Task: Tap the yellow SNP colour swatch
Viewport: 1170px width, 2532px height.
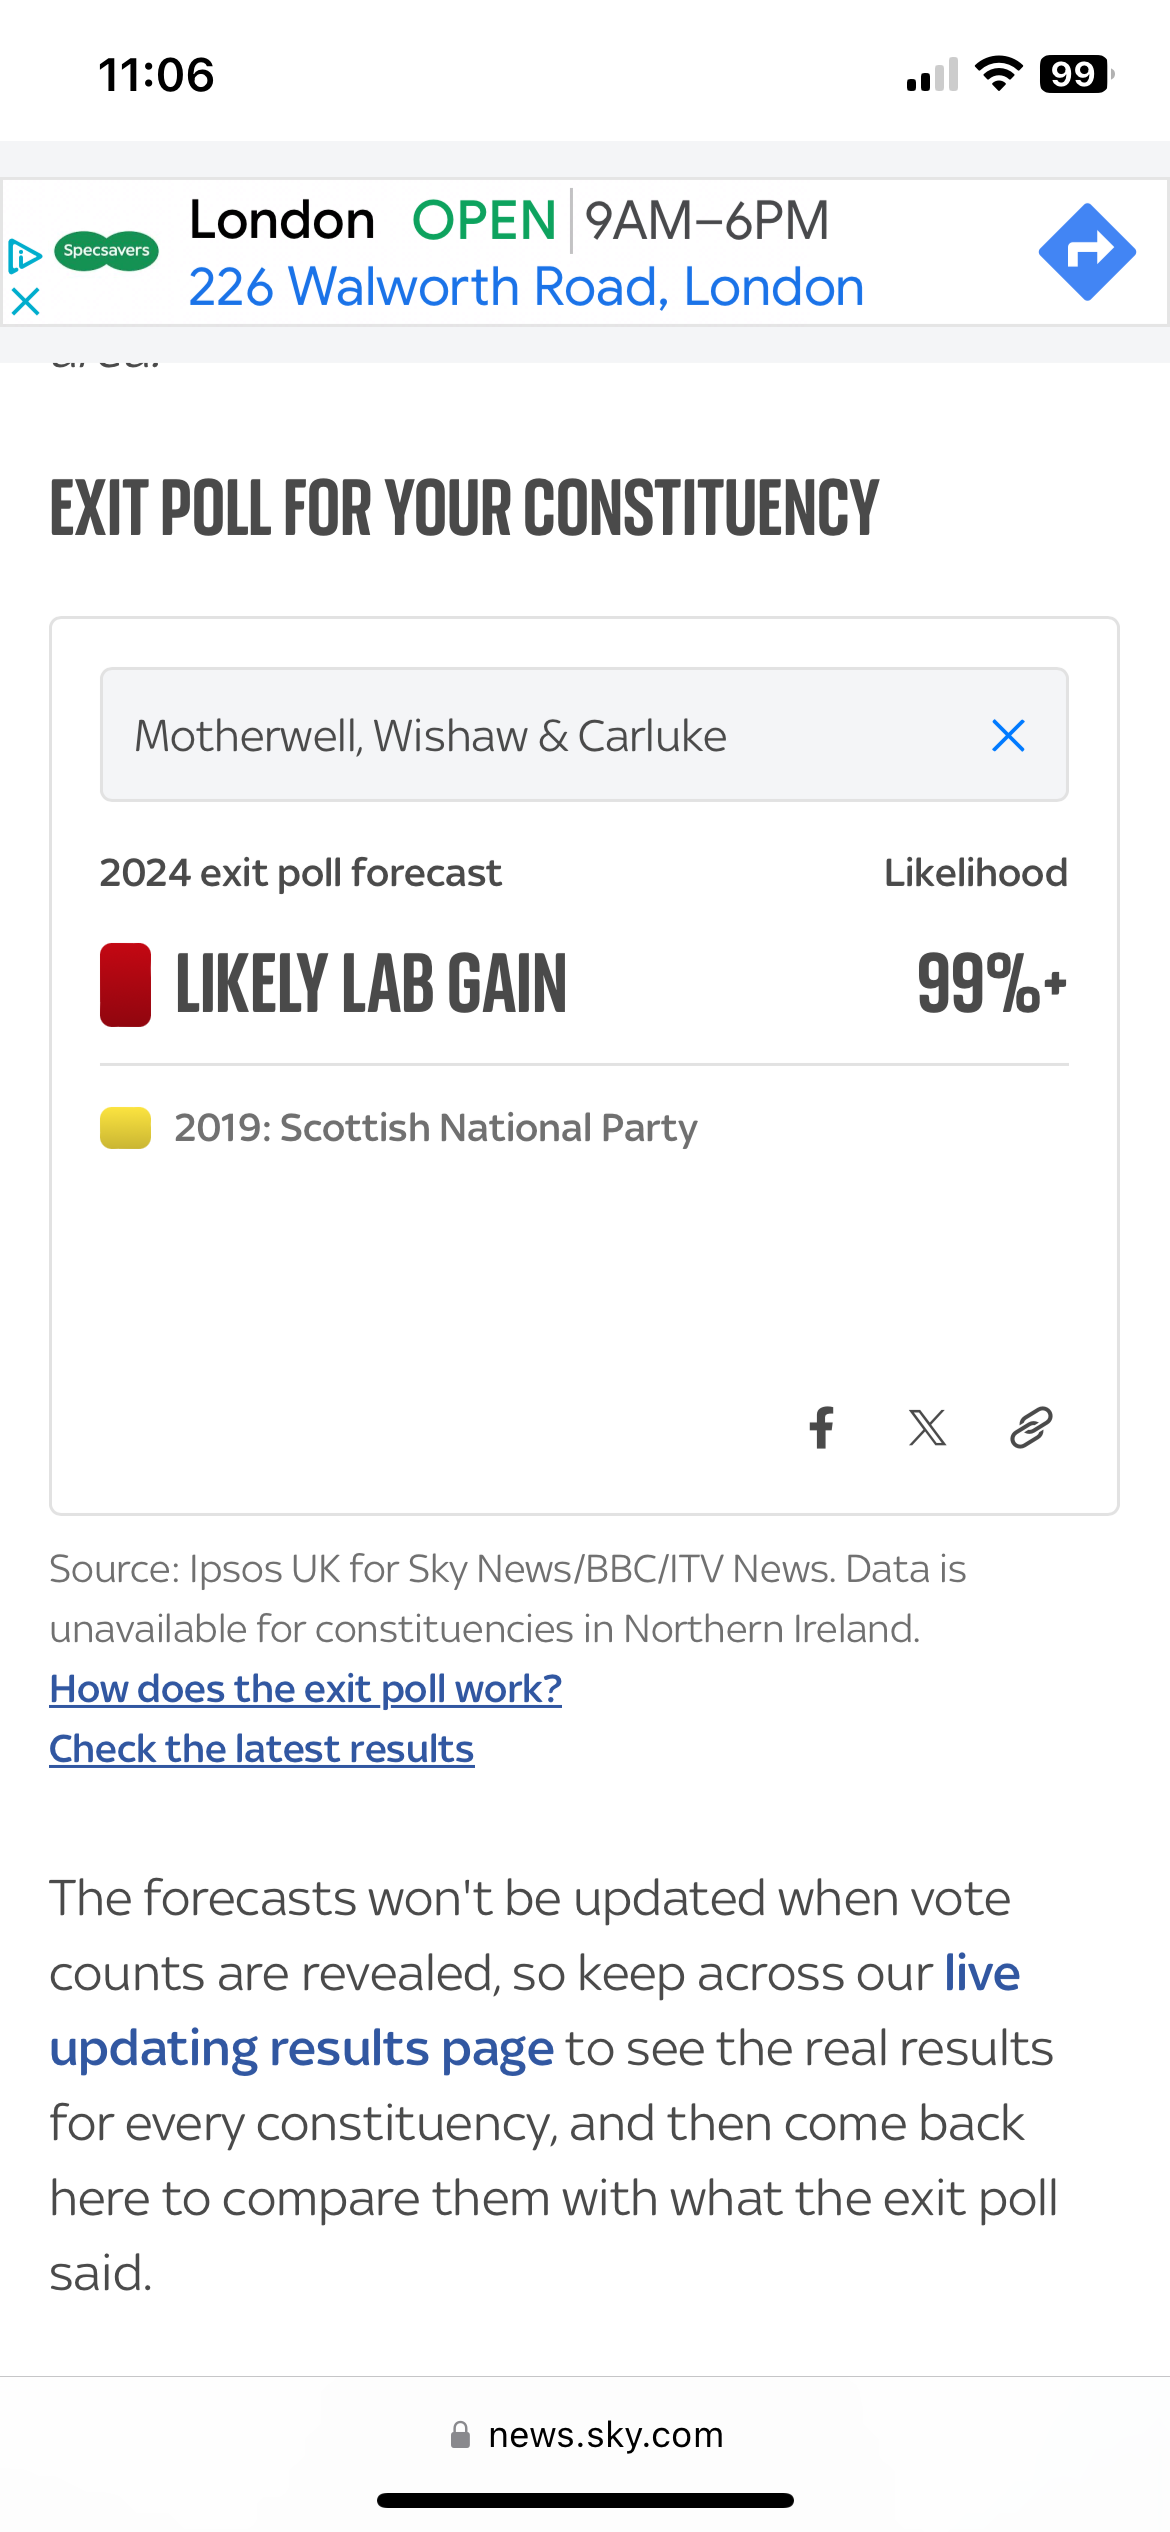Action: click(x=125, y=1128)
